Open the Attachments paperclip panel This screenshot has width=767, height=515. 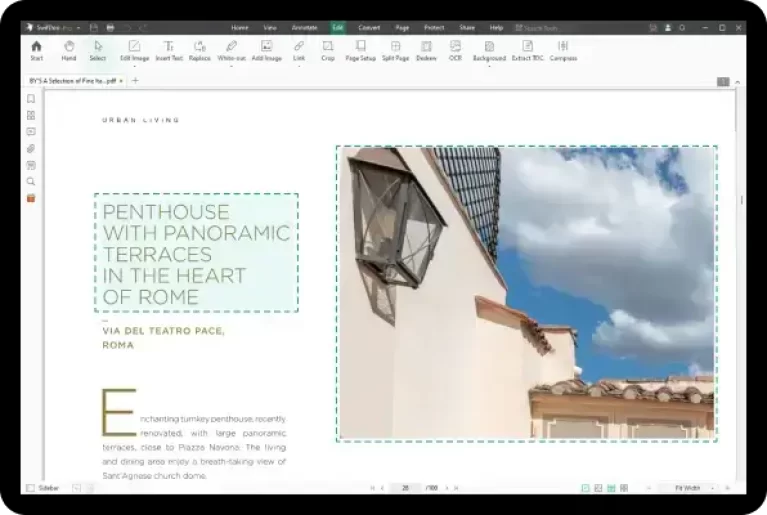[x=31, y=148]
